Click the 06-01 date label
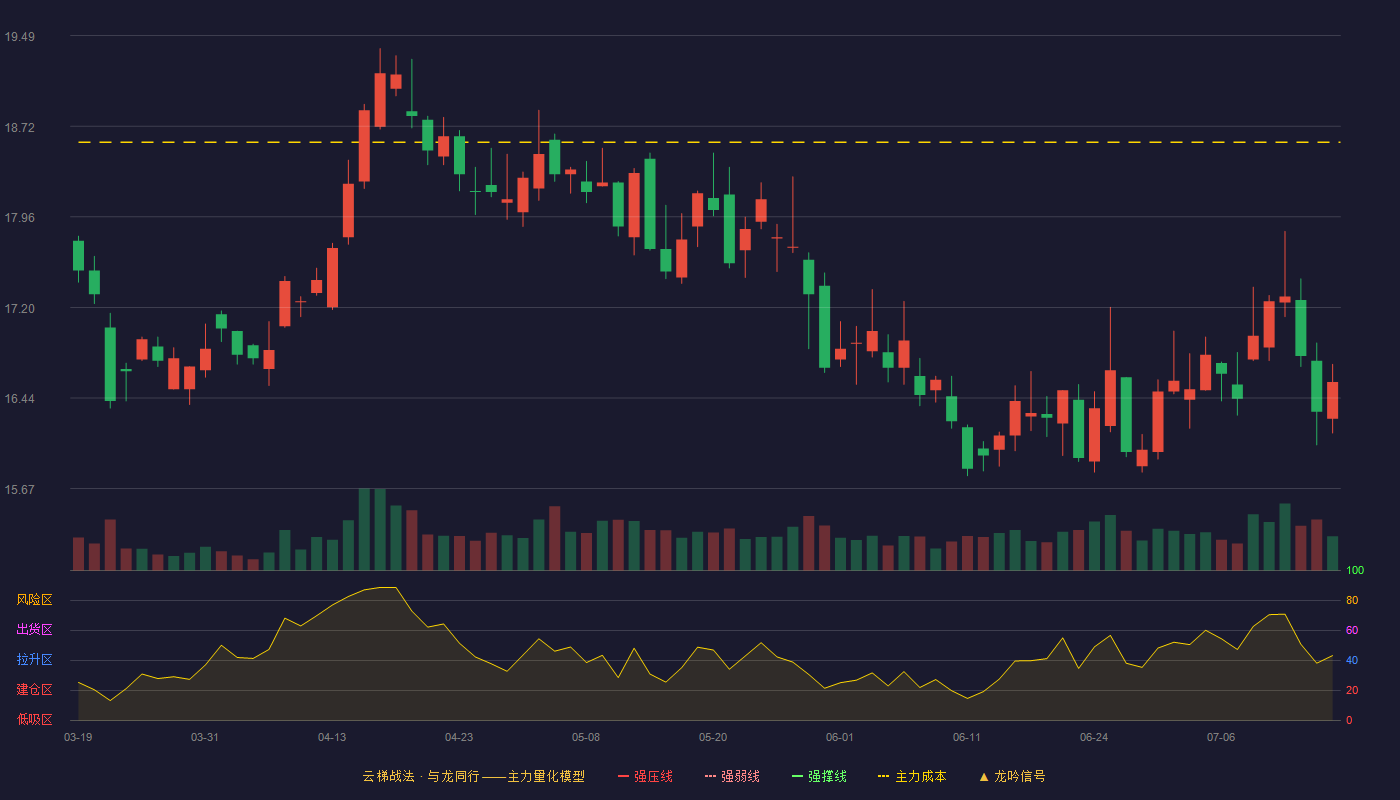The width and height of the screenshot is (1400, 800). [840, 737]
